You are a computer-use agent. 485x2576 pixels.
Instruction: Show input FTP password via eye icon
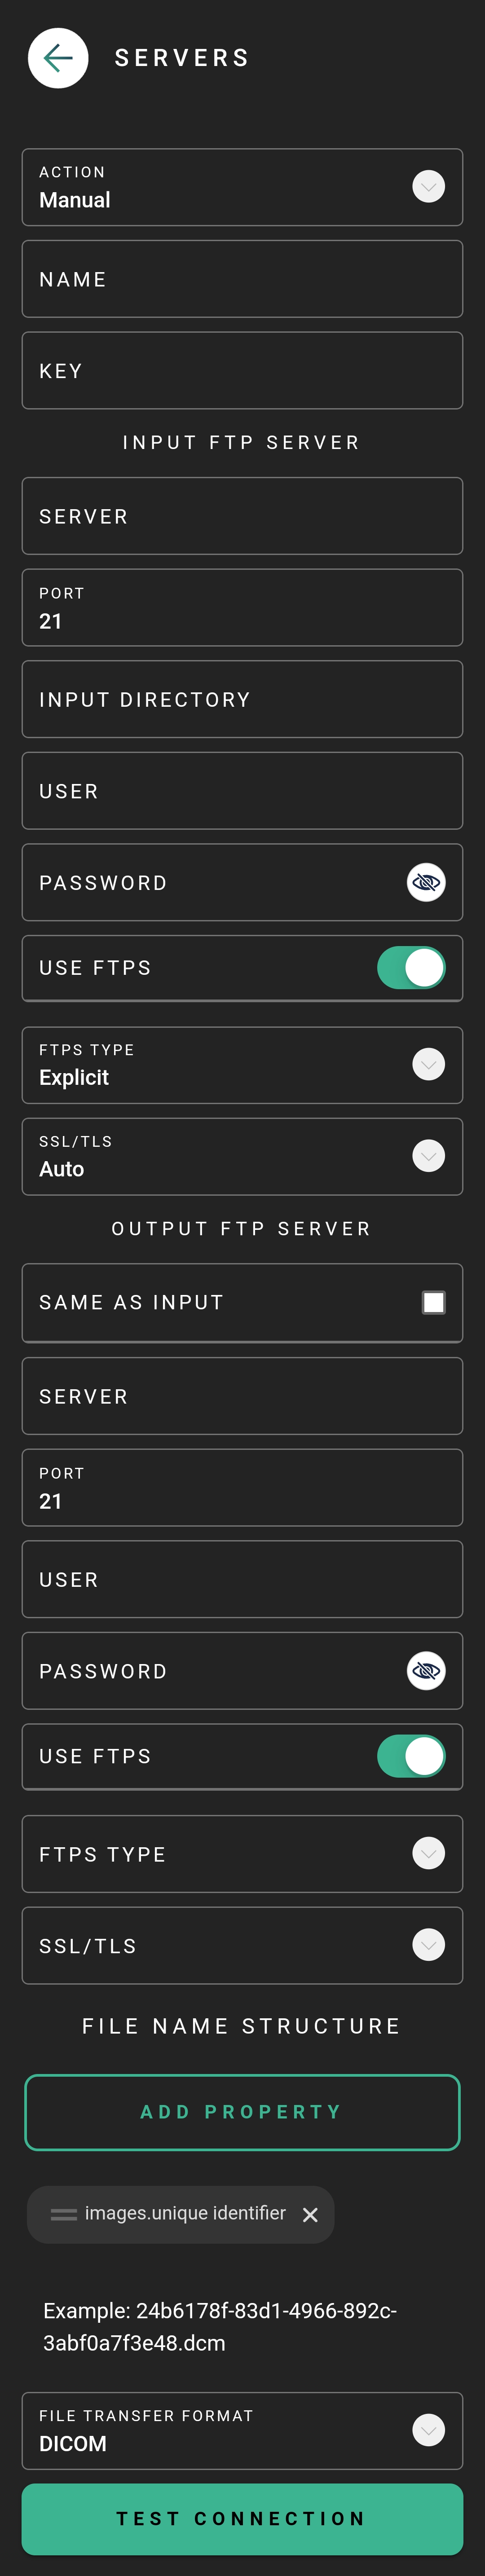[x=426, y=882]
